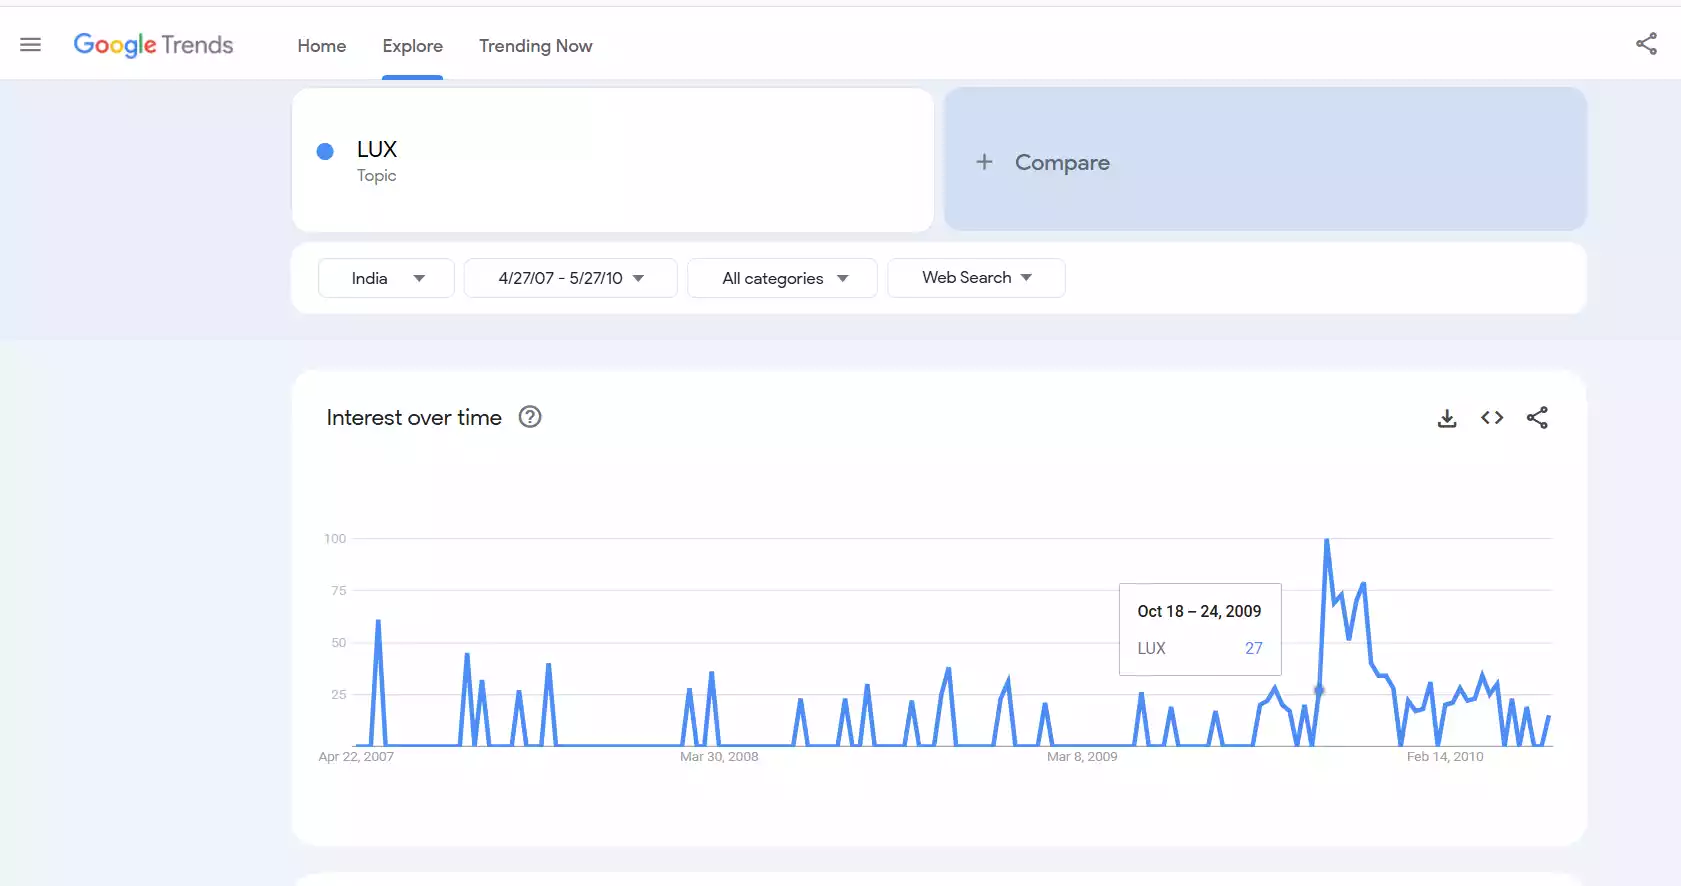The height and width of the screenshot is (886, 1681).
Task: Click the top-right page share icon
Action: (1646, 44)
